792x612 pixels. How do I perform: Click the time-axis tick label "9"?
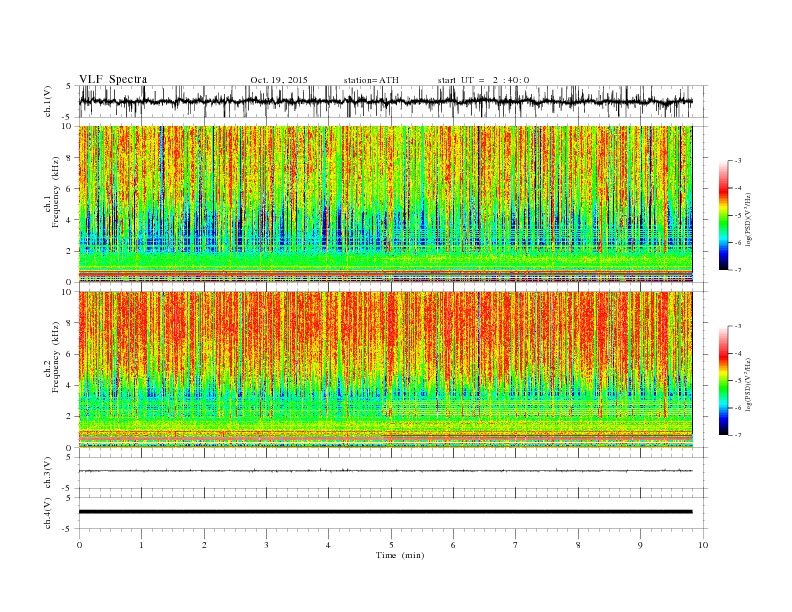[640, 545]
